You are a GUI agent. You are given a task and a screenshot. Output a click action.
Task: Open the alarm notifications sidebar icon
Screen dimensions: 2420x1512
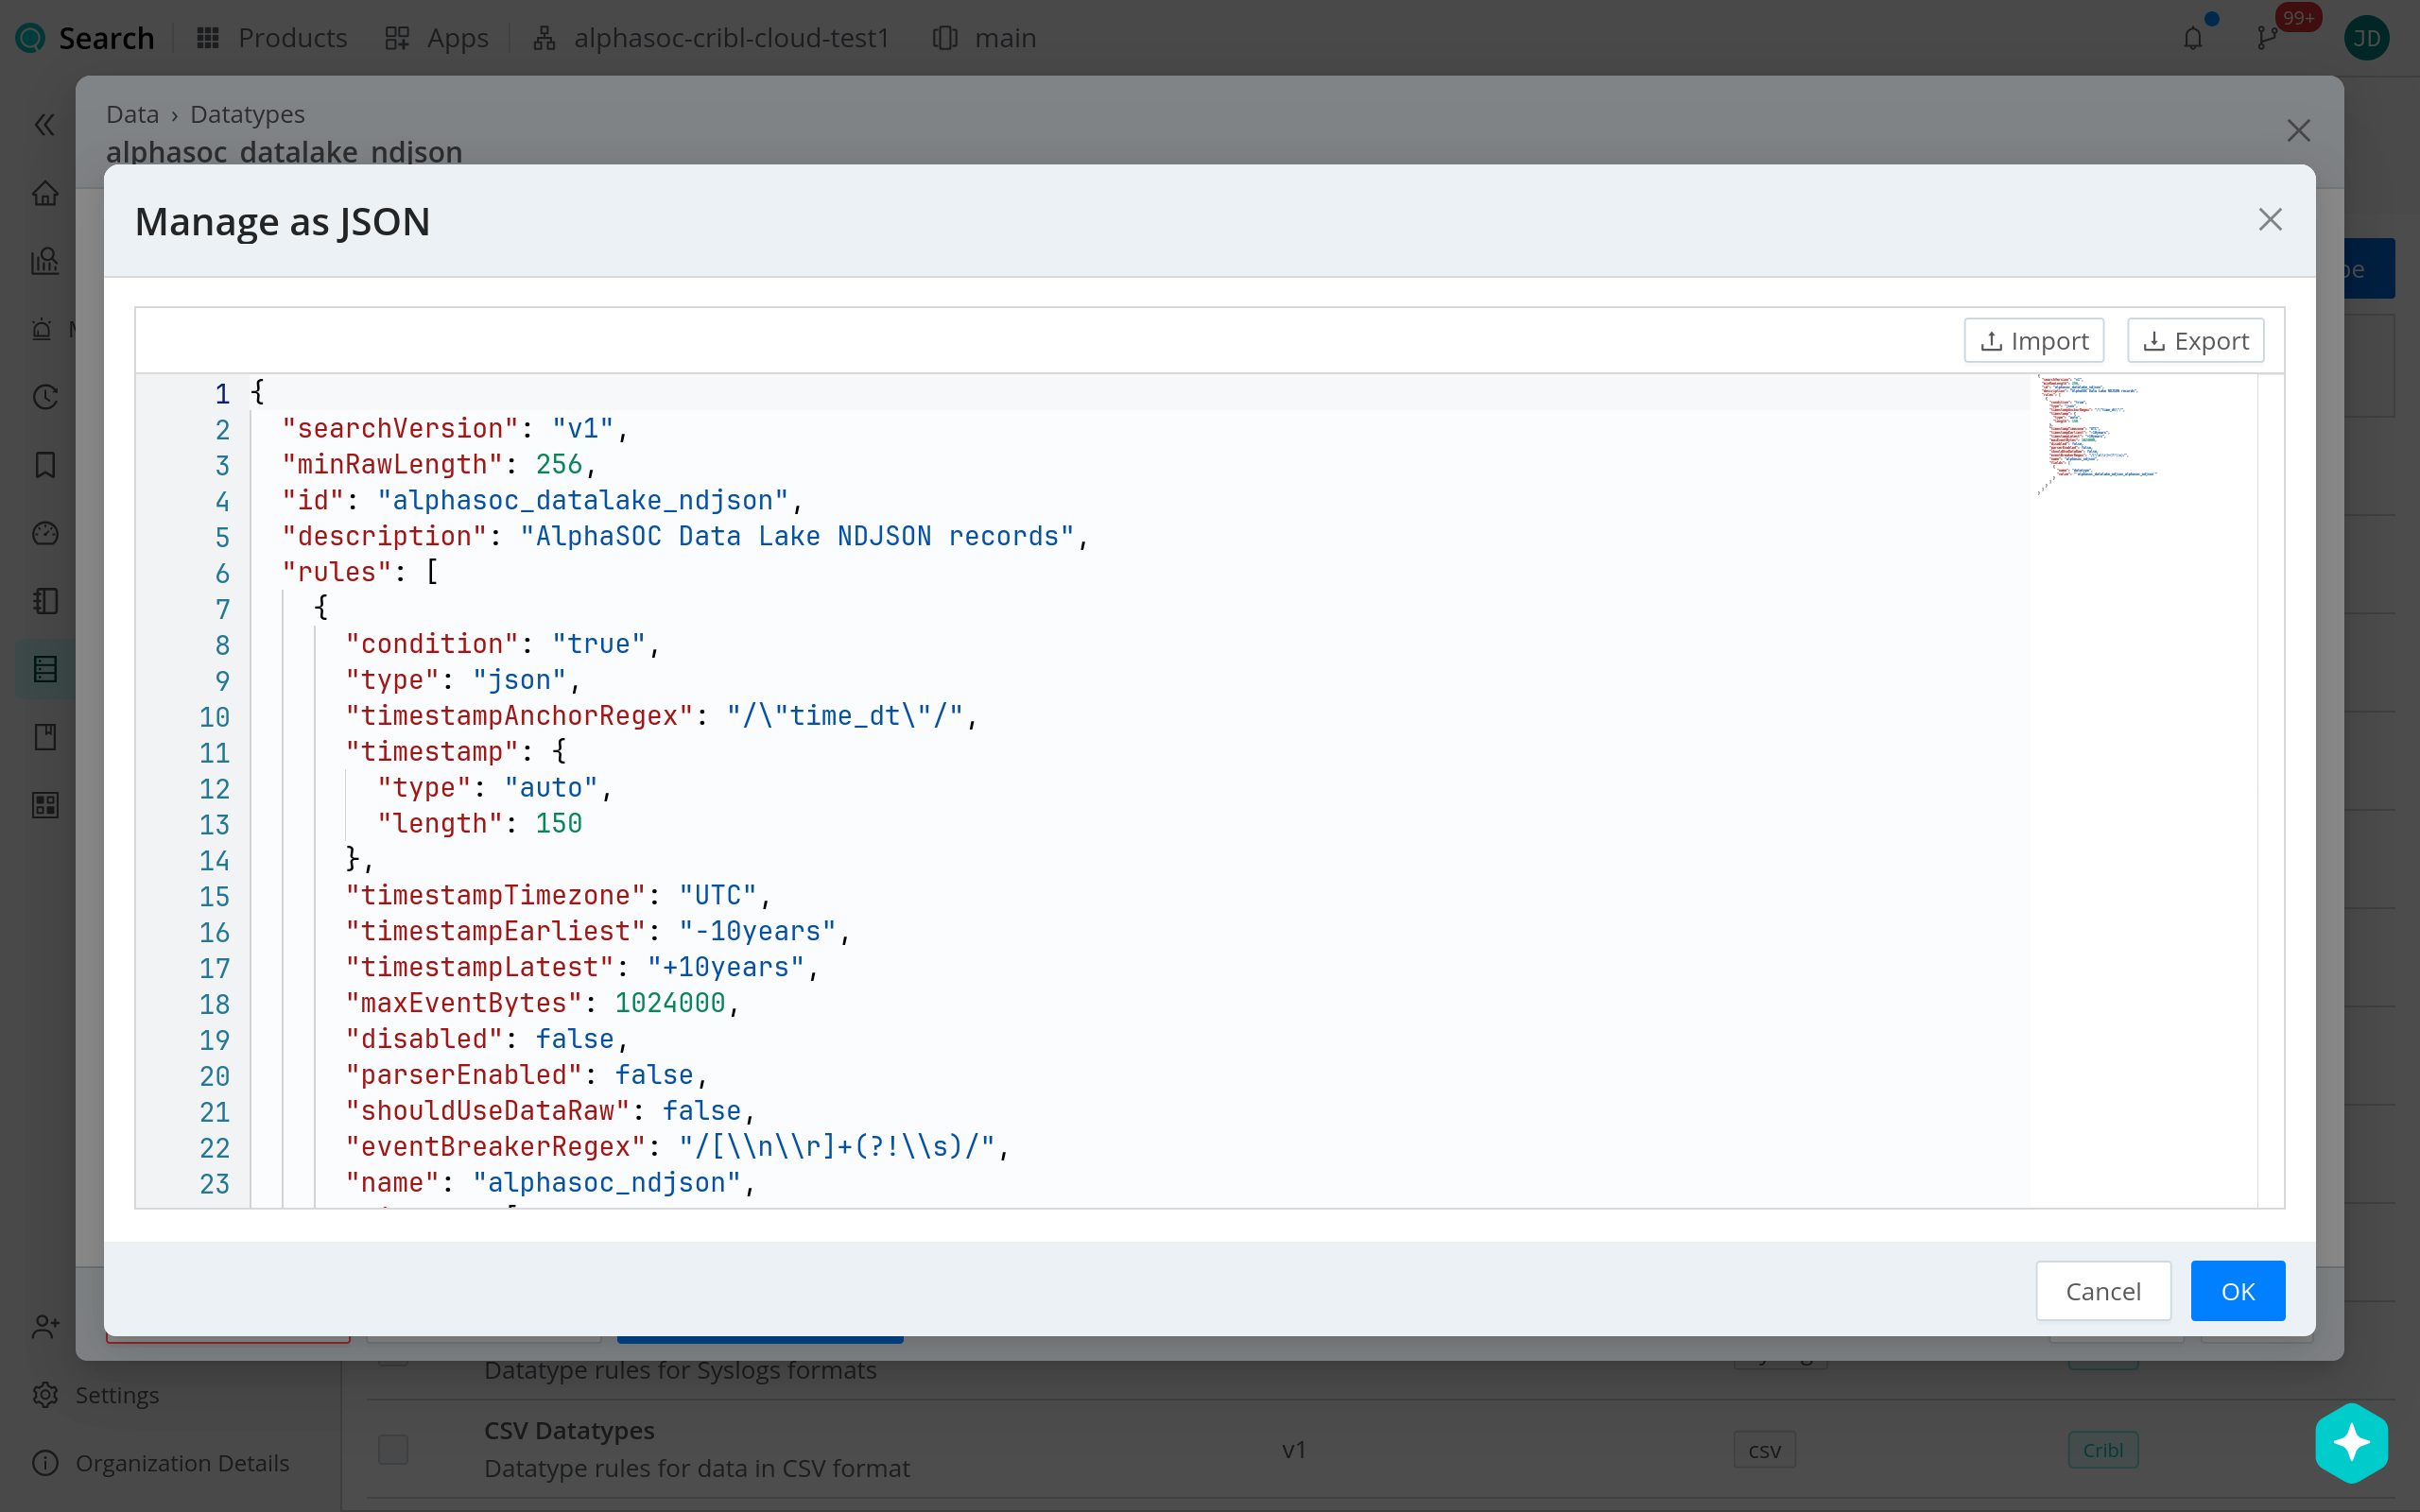[x=42, y=329]
